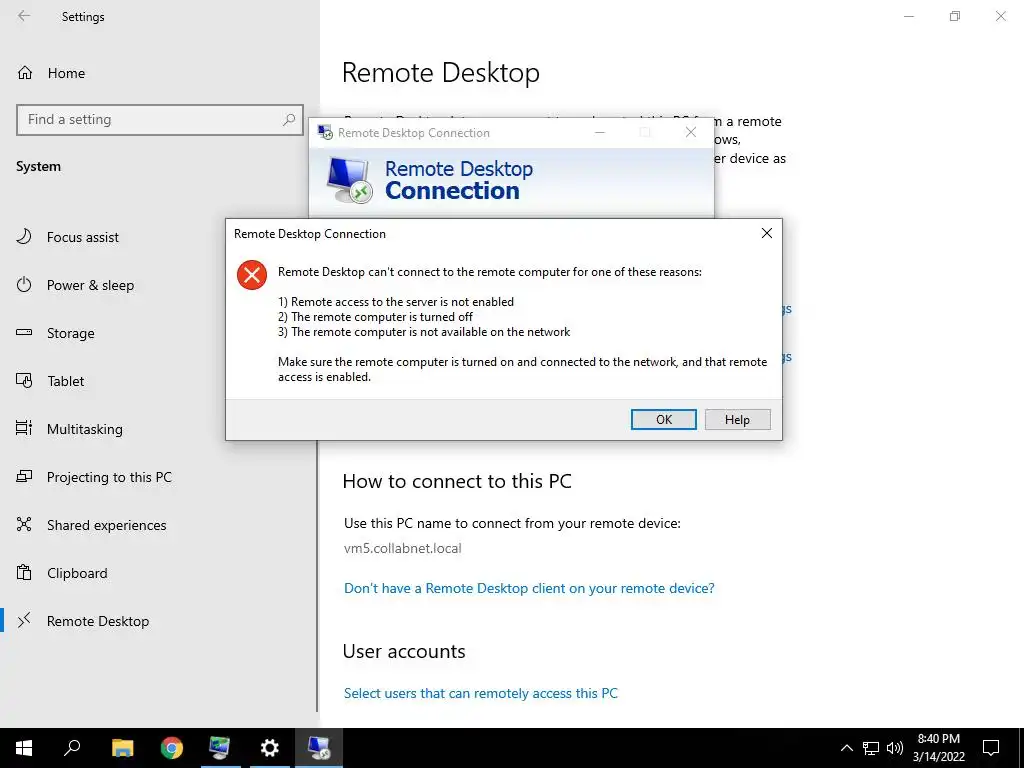The image size is (1024, 768).
Task: Minimize the Remote Desktop Connection window behind dialog
Action: 600,133
